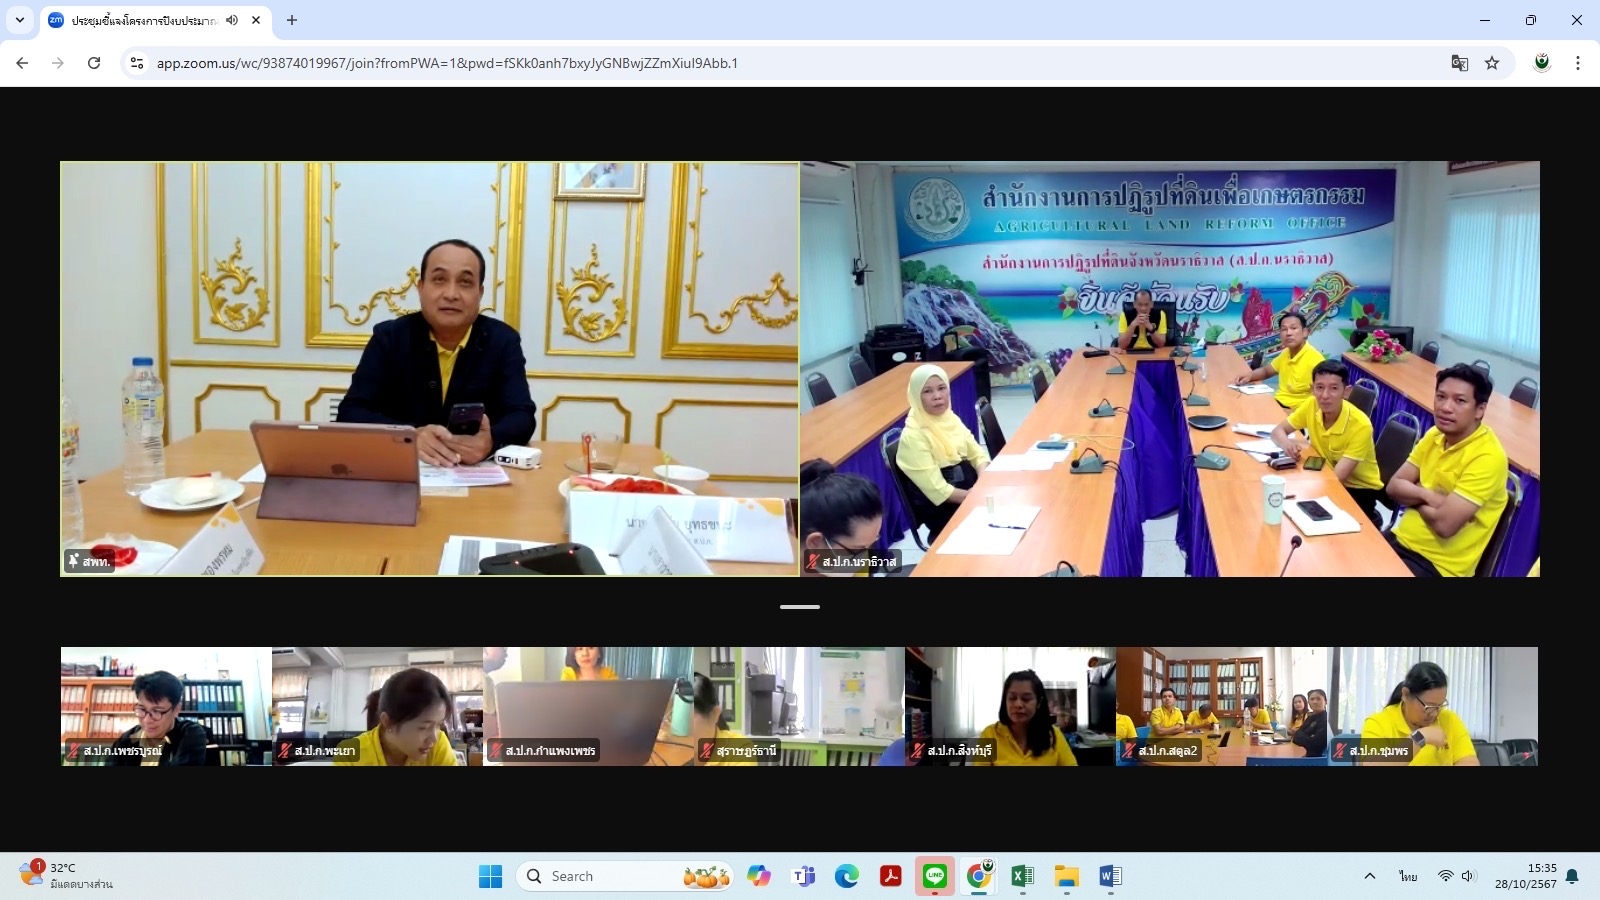Open Microsoft Teams from the taskbar
The width and height of the screenshot is (1600, 900).
[803, 876]
